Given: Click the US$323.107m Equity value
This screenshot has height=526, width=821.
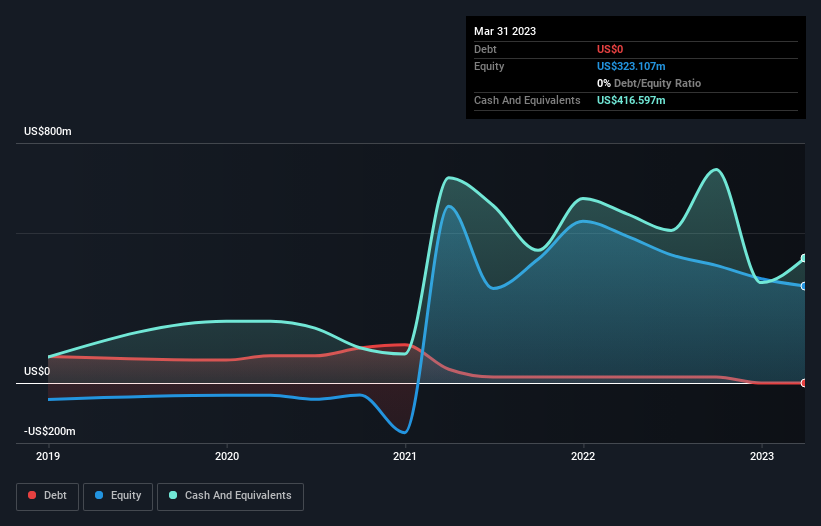Looking at the screenshot, I should coord(631,66).
